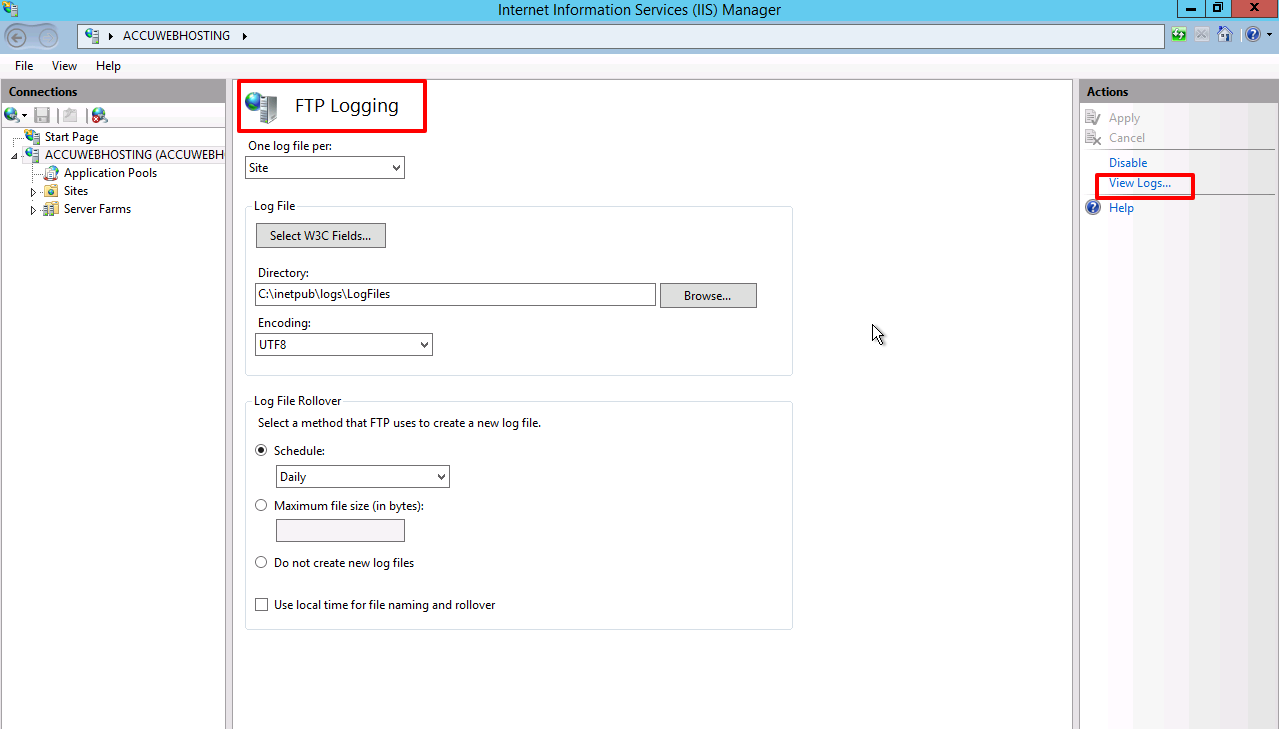Click the Refresh icon in the address bar

[x=1180, y=33]
